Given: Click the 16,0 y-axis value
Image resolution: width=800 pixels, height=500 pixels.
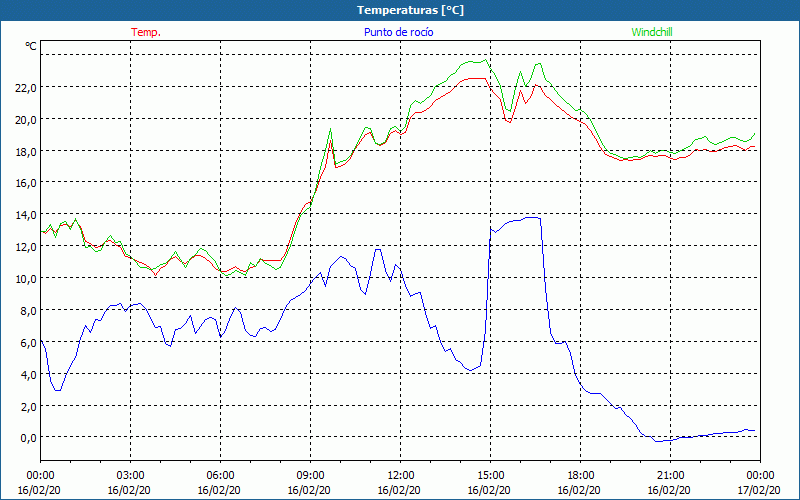Looking at the screenshot, I should point(26,184).
